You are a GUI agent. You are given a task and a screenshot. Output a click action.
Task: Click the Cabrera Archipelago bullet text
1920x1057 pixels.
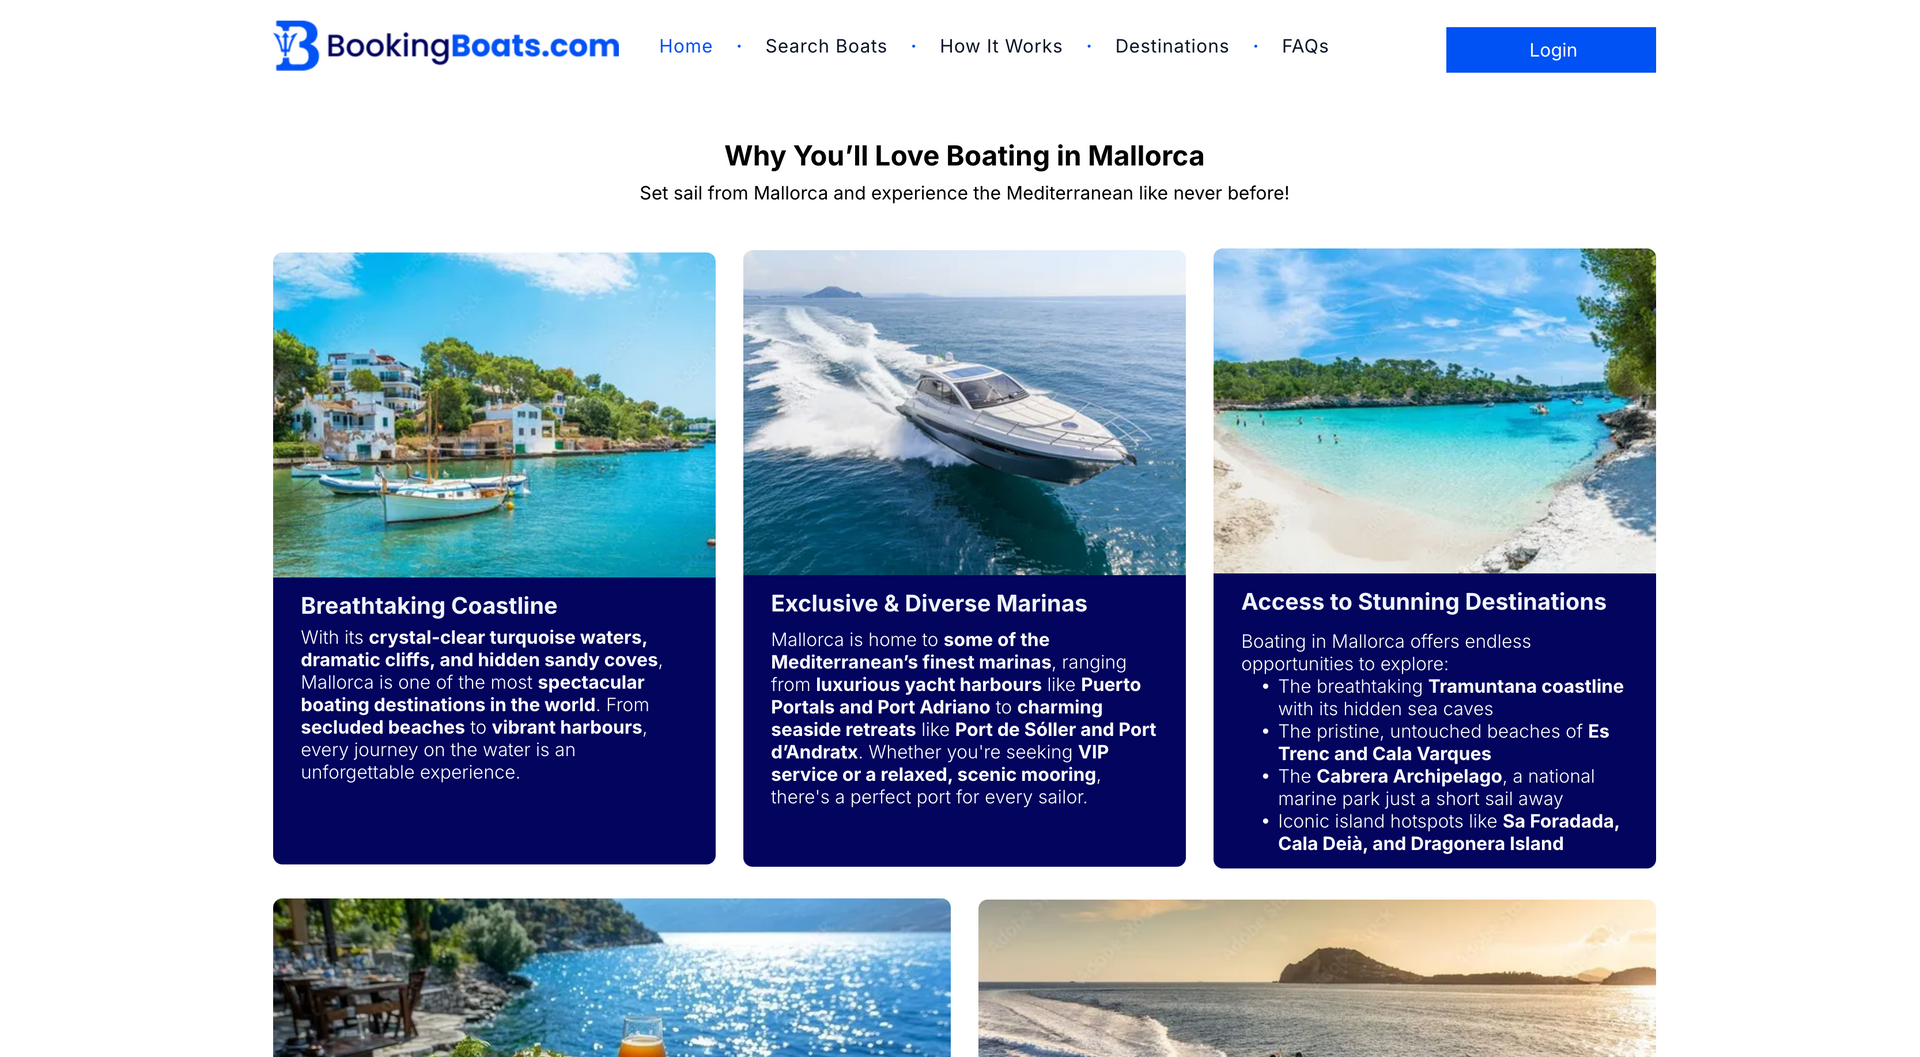pyautogui.click(x=1436, y=788)
